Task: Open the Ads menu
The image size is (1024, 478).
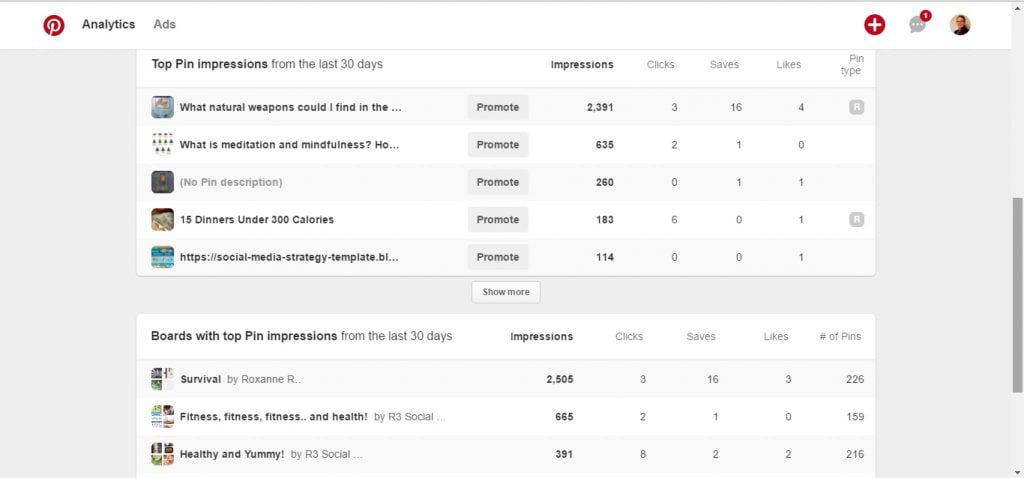Action: pos(165,24)
